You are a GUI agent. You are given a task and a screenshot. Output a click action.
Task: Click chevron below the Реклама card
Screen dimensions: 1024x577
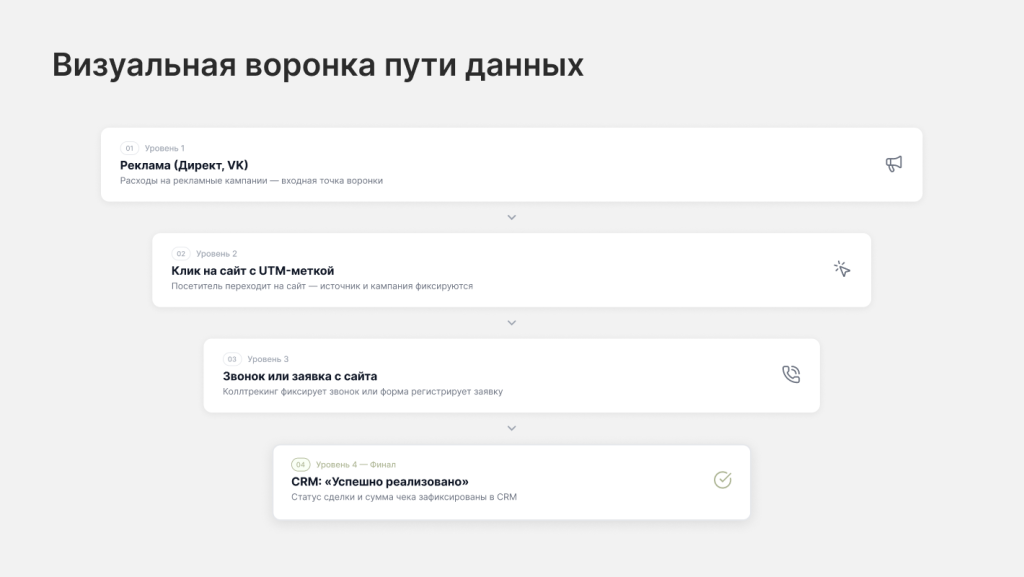(x=512, y=217)
